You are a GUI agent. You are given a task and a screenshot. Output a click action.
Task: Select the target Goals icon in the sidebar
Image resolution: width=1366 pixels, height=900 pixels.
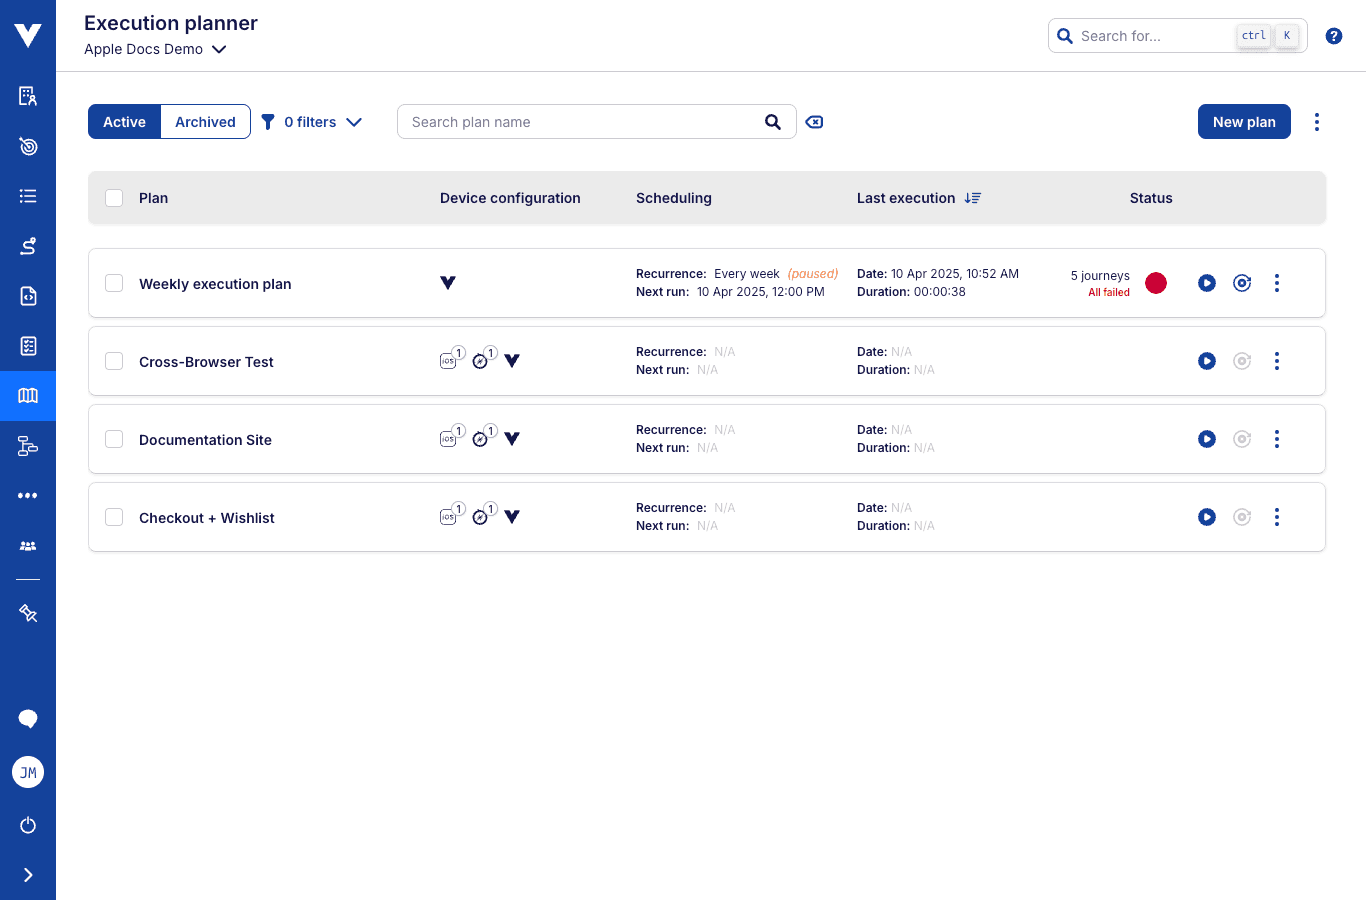pos(27,146)
